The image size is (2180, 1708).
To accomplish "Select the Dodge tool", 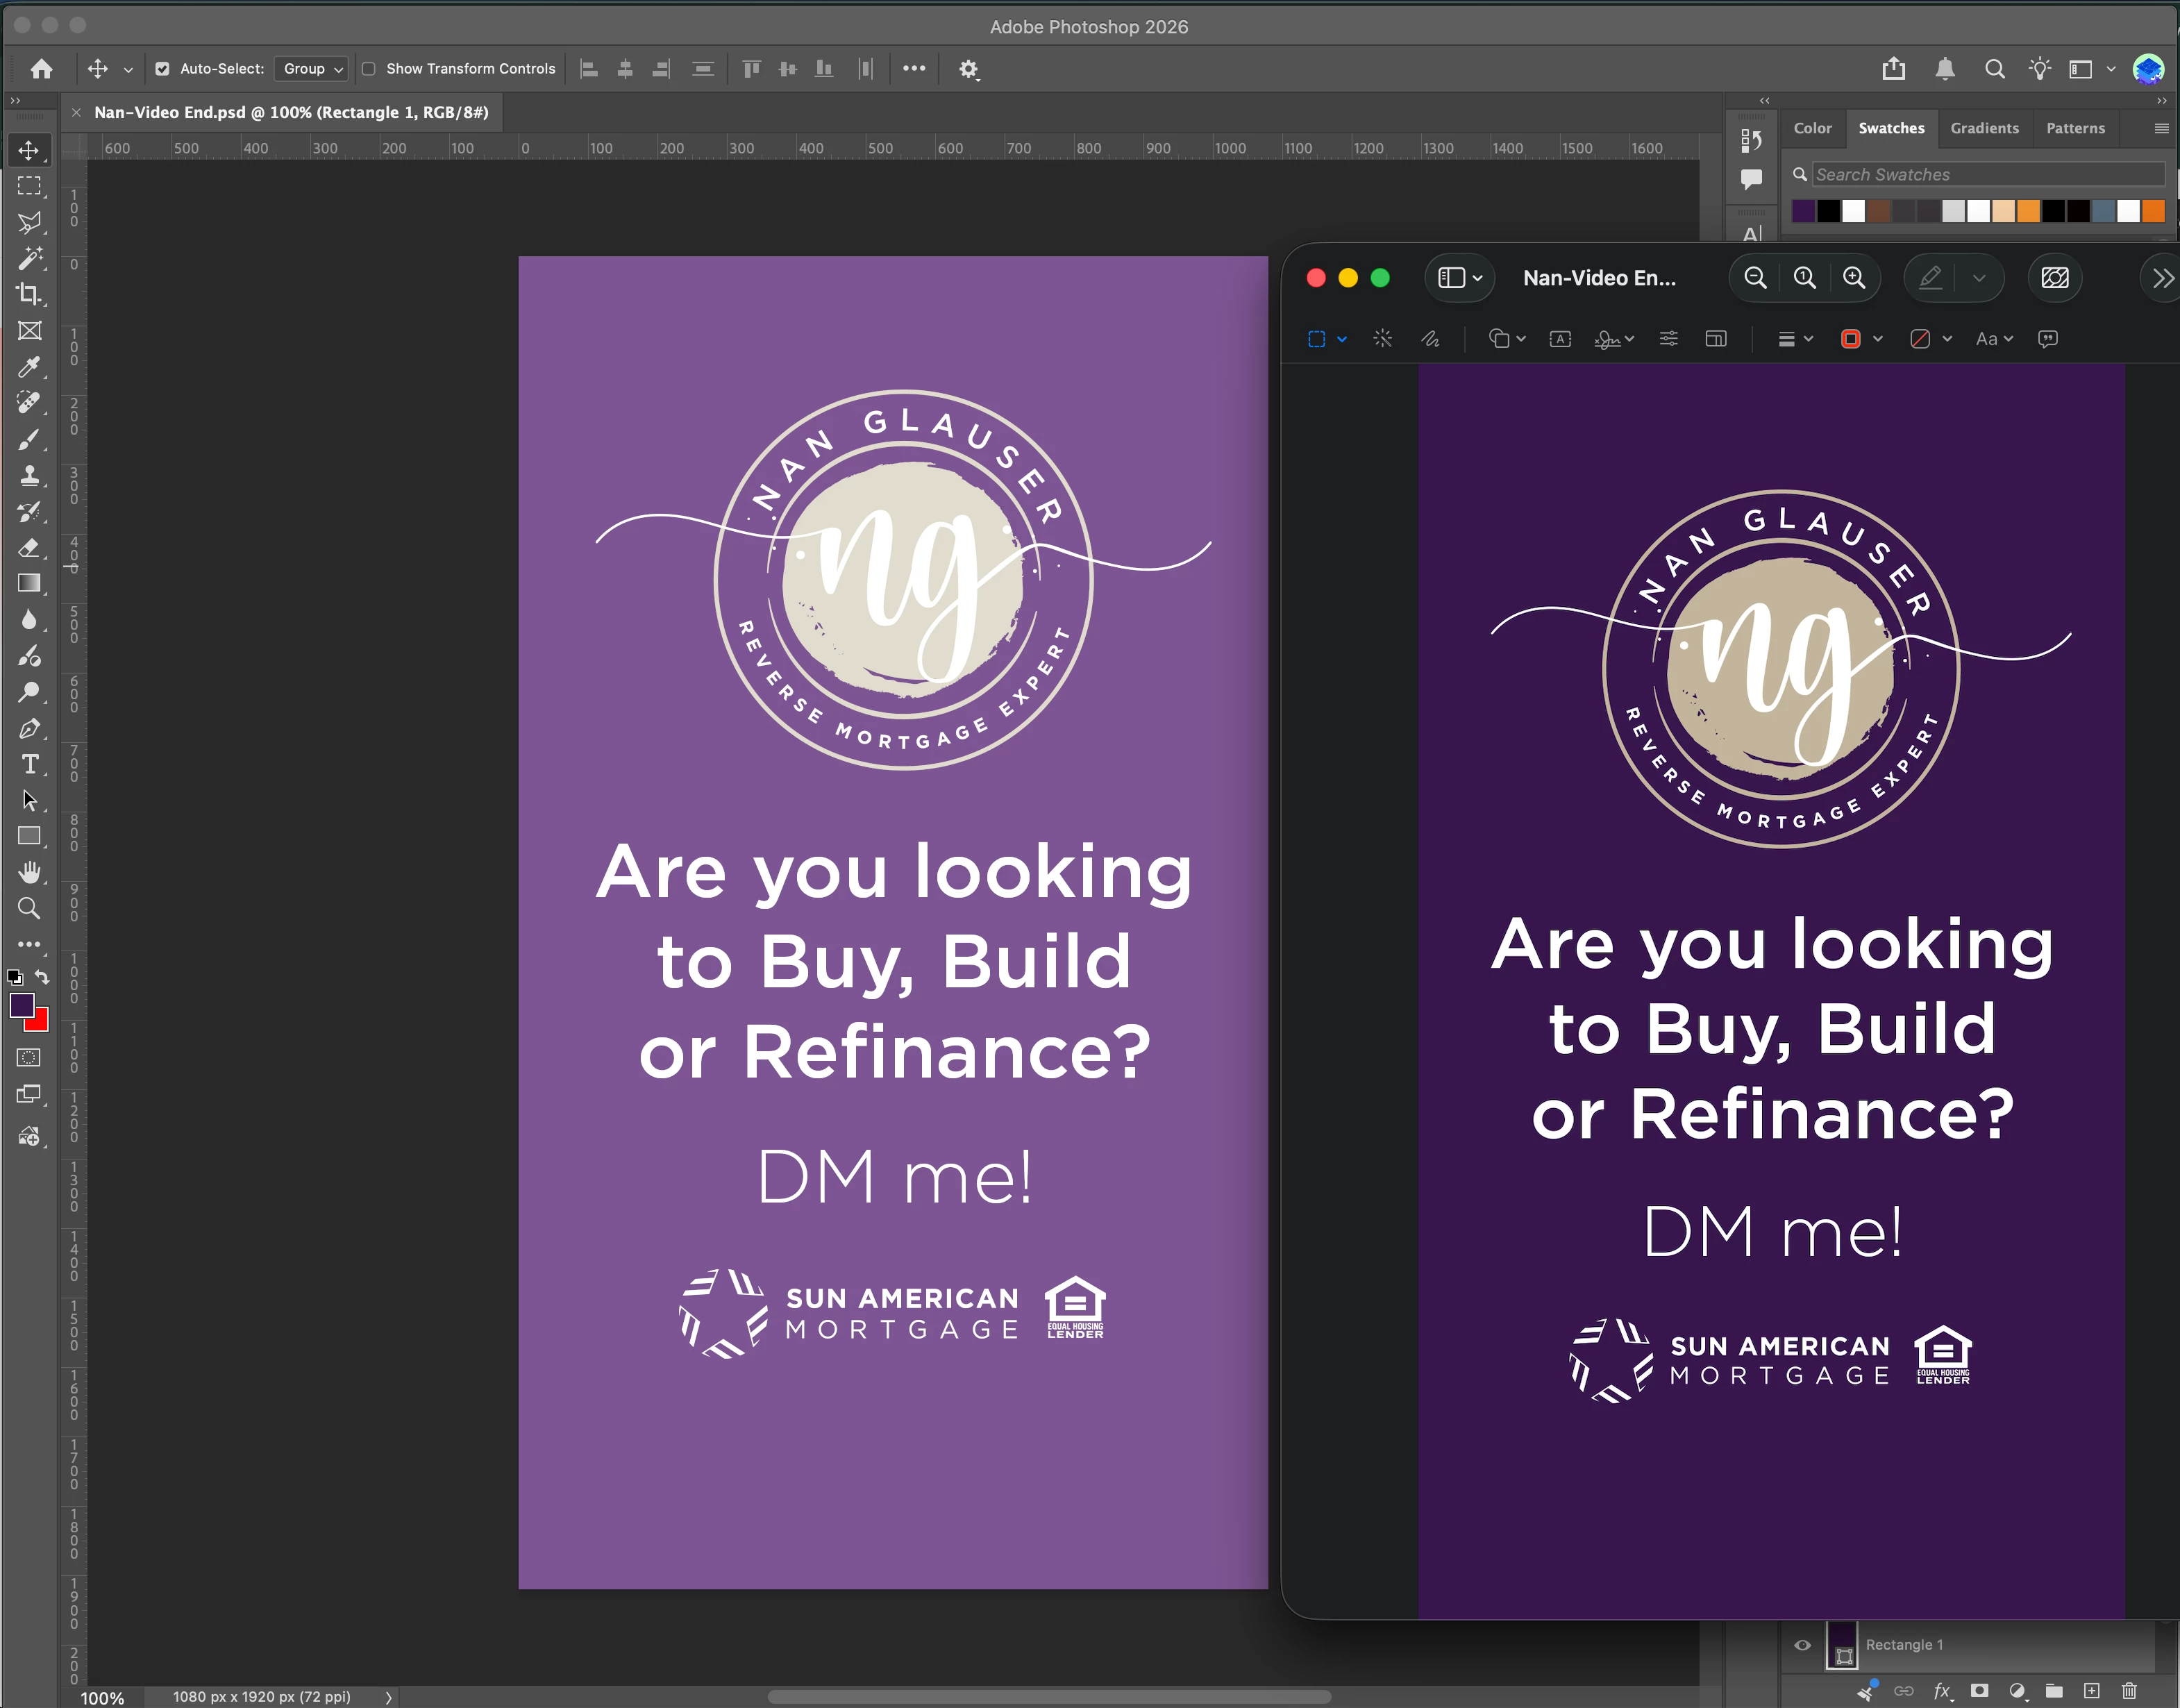I will [29, 692].
